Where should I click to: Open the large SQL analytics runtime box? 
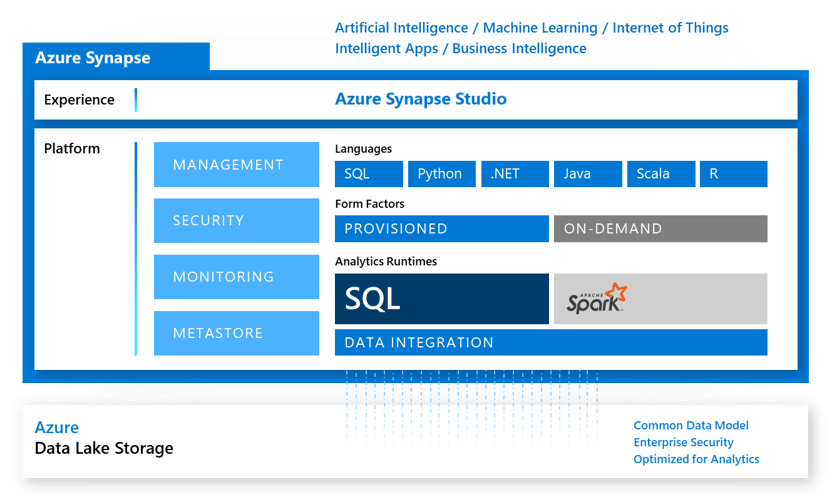(x=441, y=299)
